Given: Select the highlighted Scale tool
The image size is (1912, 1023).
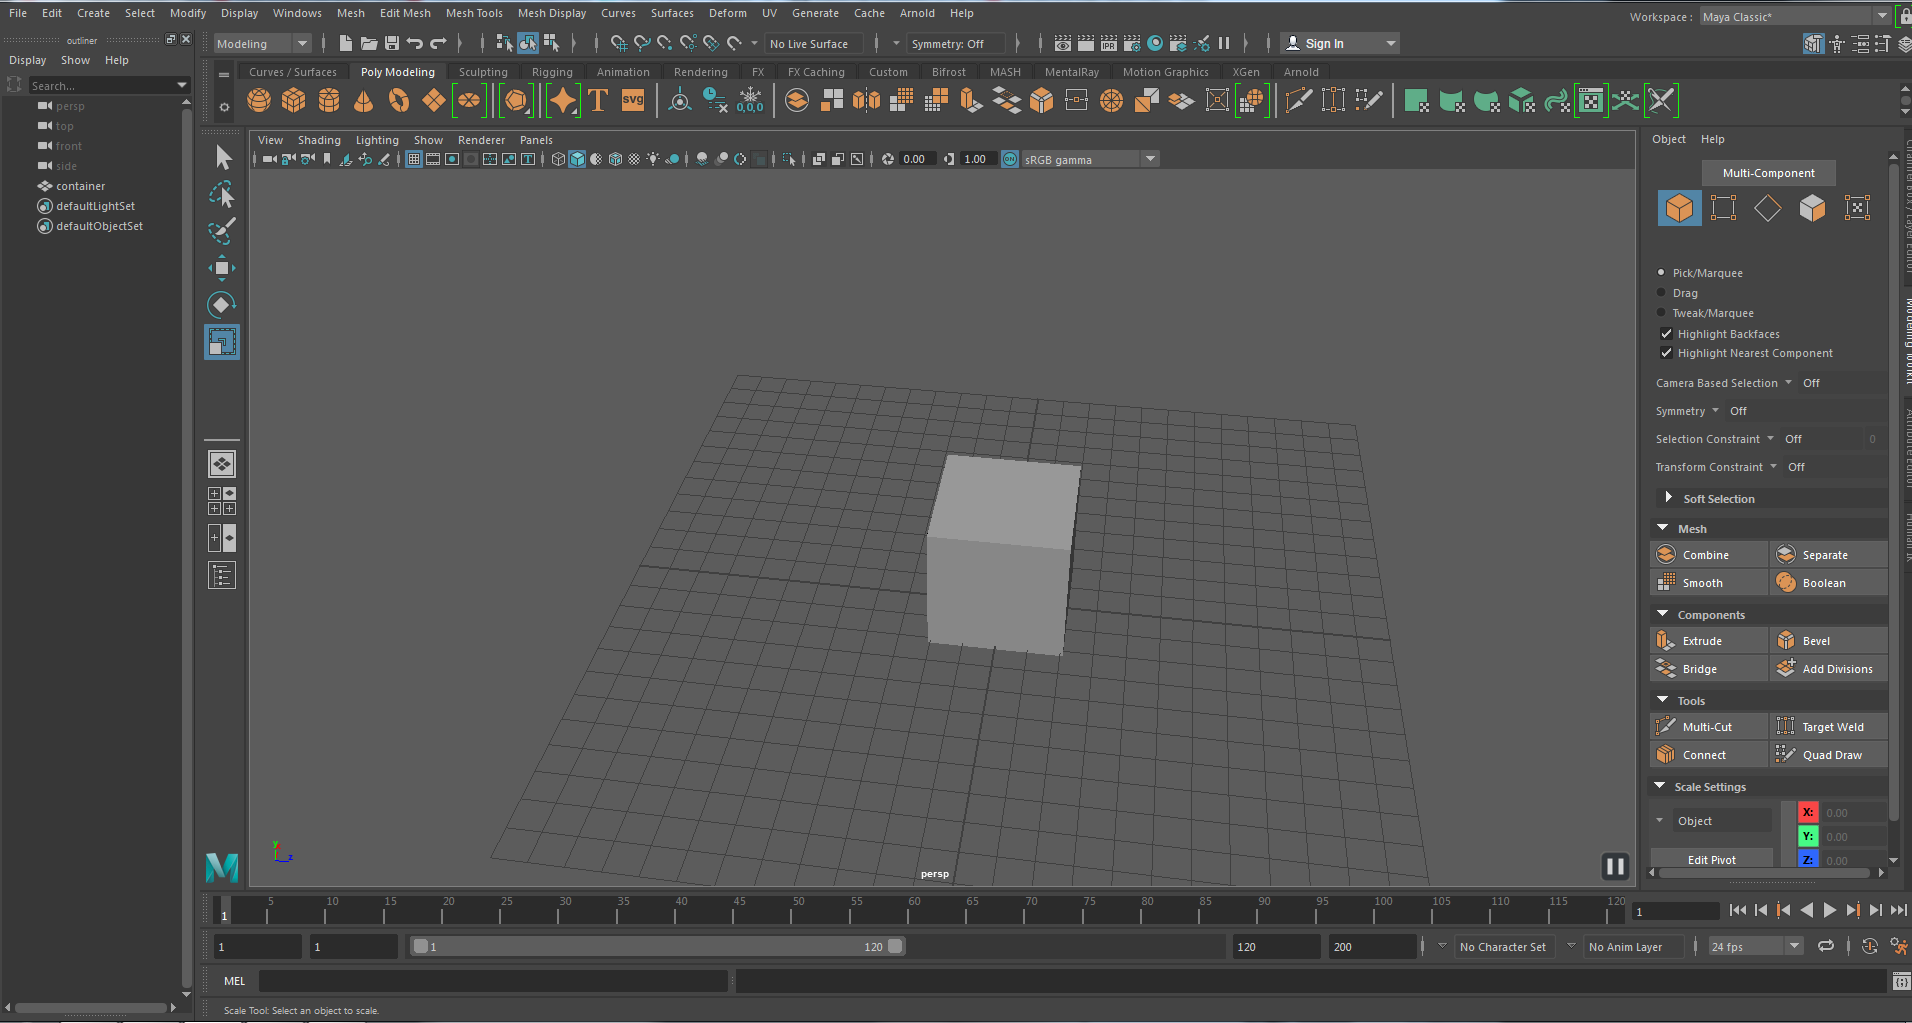Looking at the screenshot, I should click(x=222, y=342).
